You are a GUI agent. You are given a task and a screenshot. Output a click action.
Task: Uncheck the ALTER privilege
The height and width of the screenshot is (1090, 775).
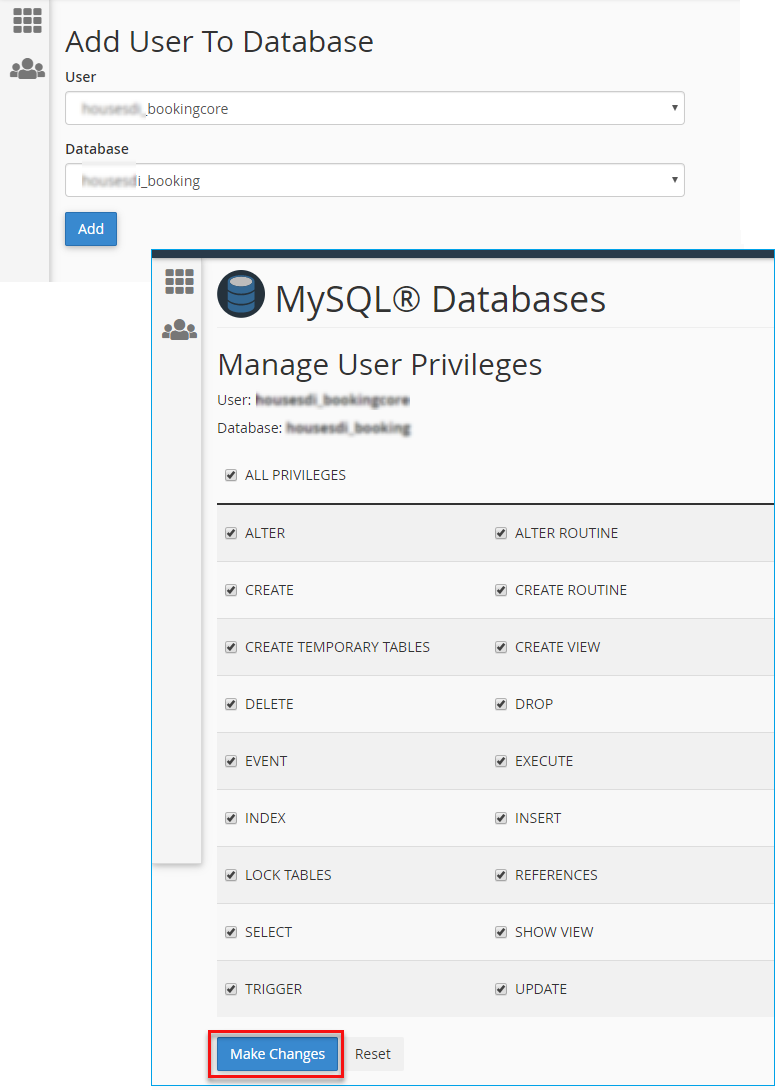click(231, 533)
